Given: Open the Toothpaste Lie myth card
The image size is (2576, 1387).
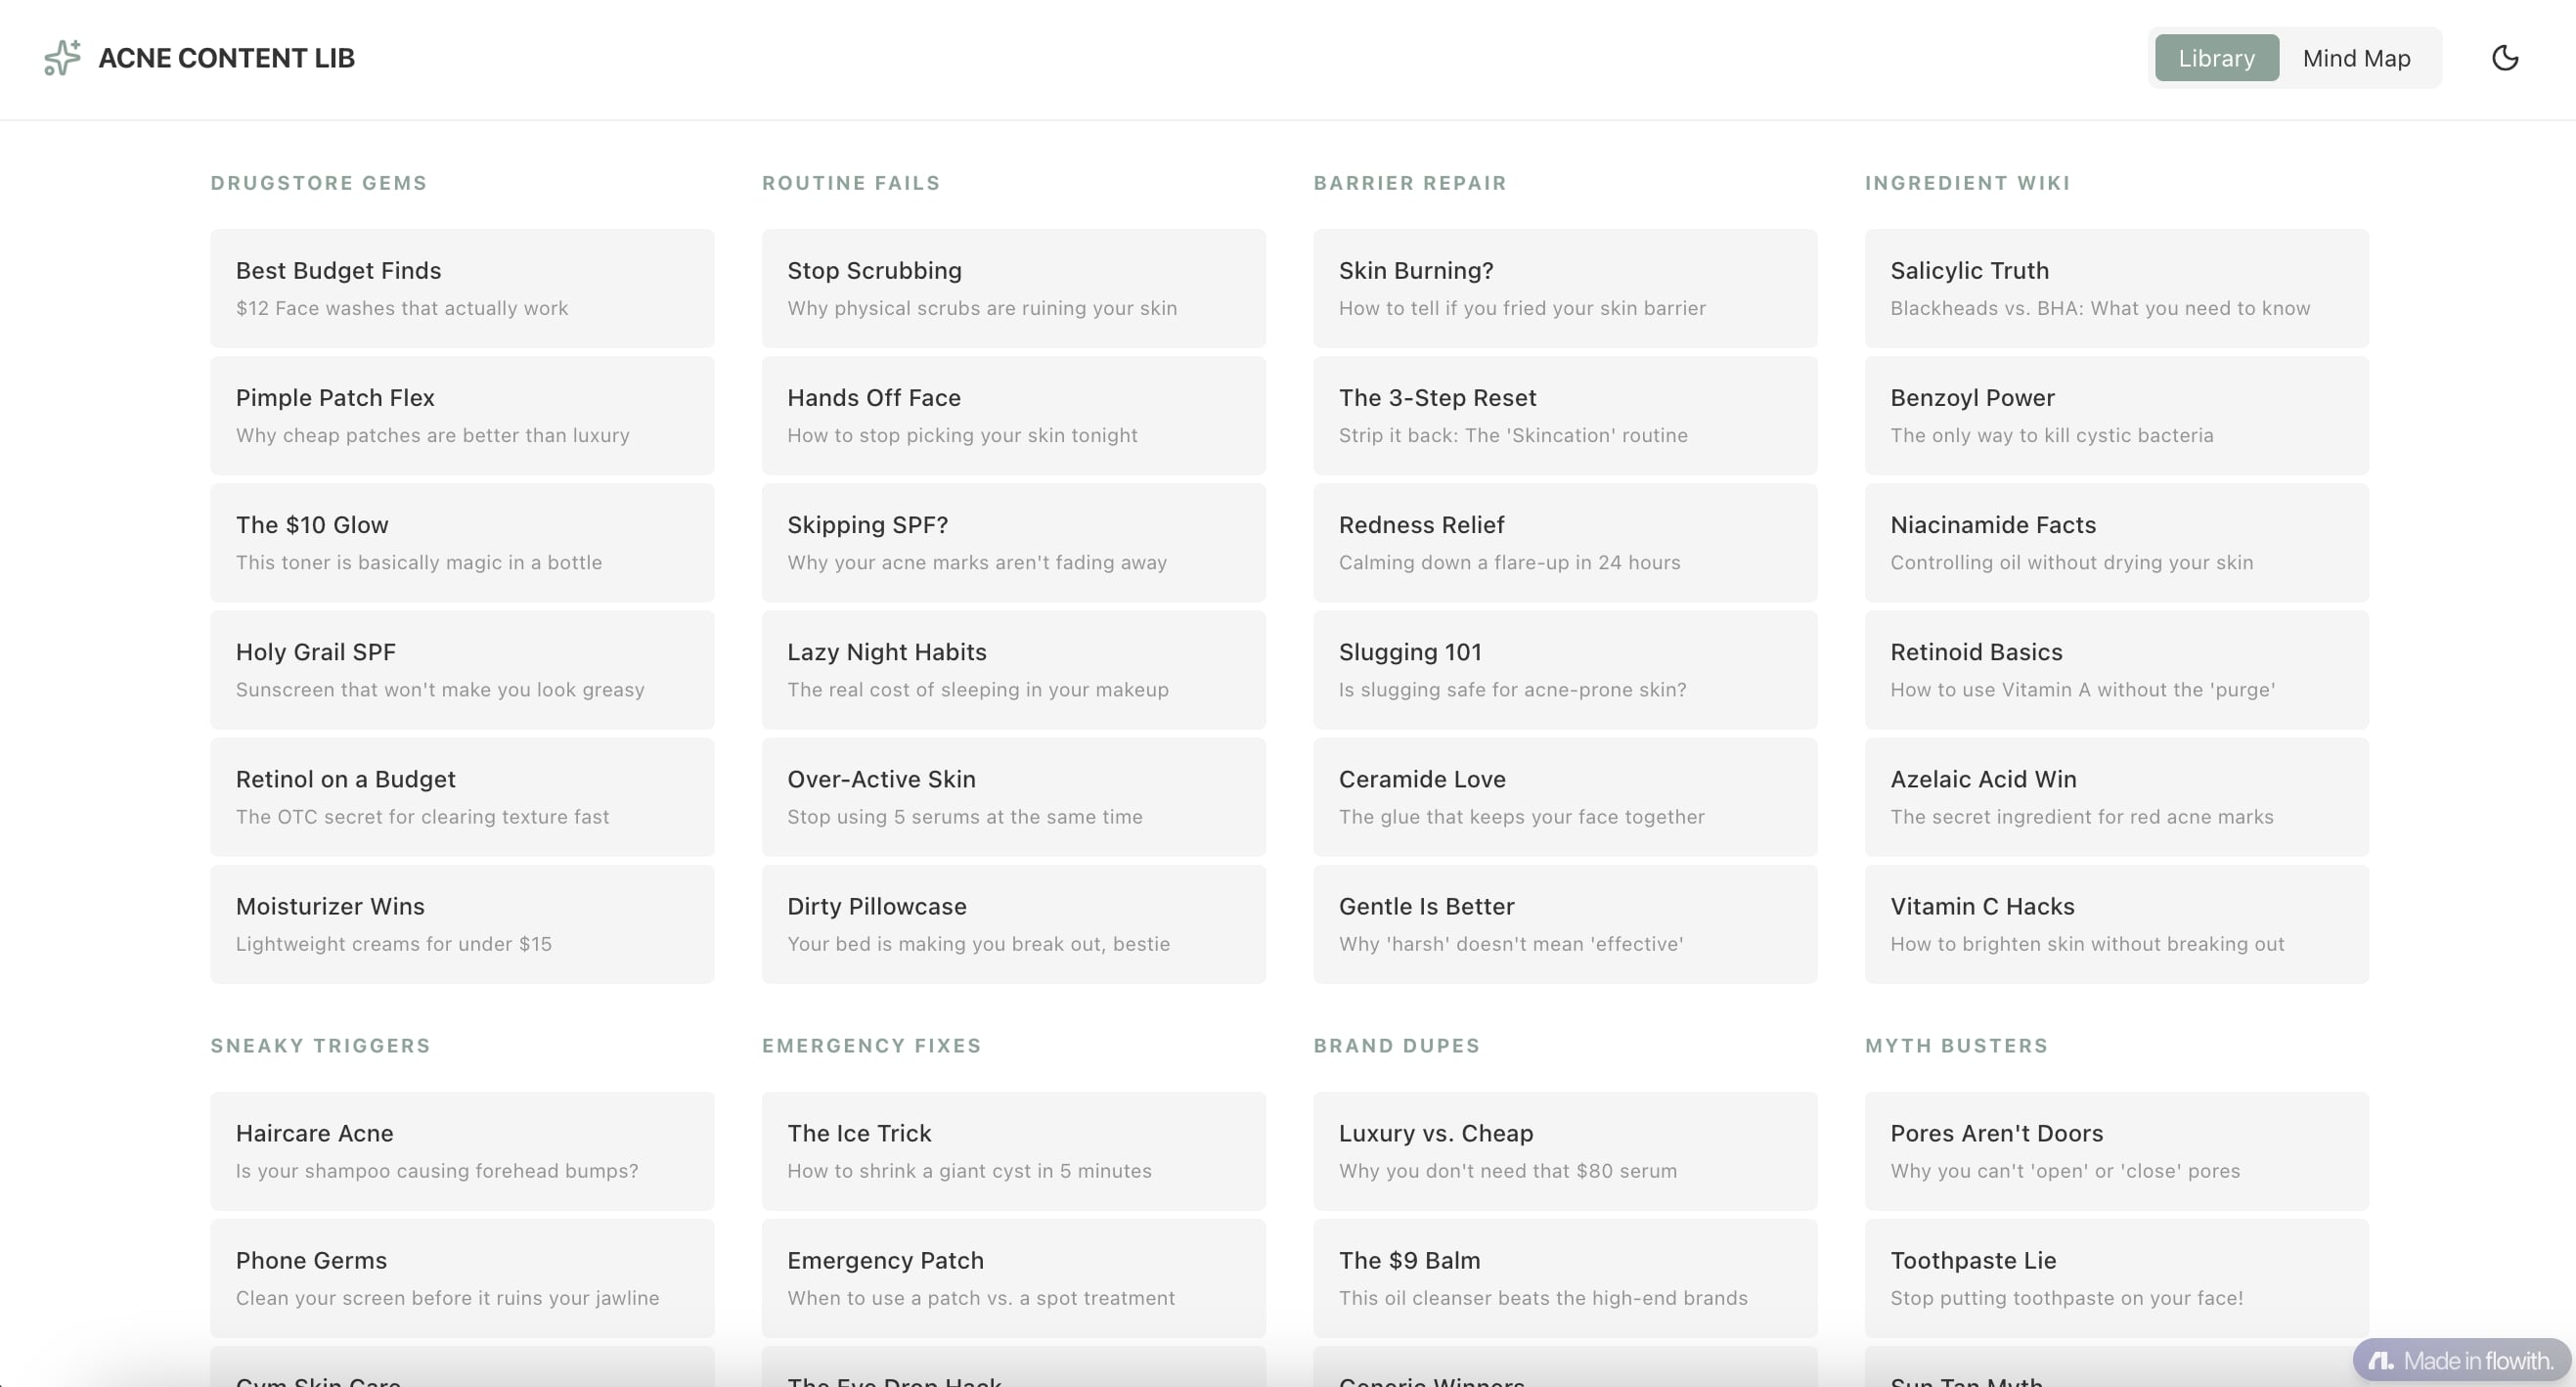Looking at the screenshot, I should coord(2116,1278).
